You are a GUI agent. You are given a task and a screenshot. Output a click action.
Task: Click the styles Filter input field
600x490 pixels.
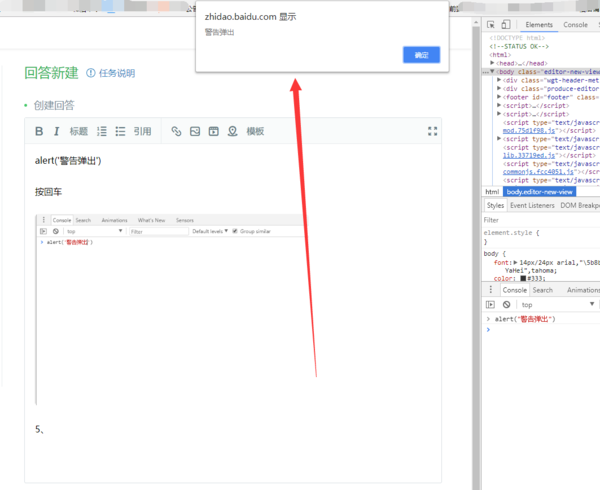coord(540,220)
